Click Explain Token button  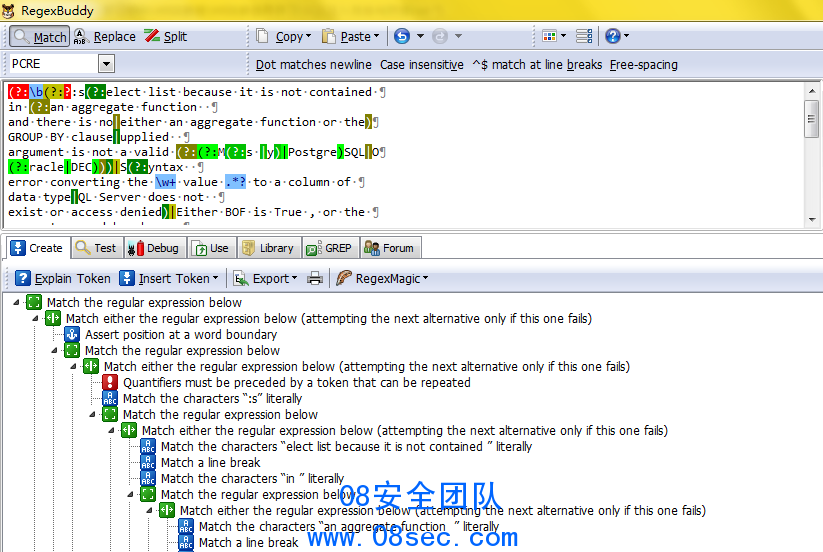(62, 278)
